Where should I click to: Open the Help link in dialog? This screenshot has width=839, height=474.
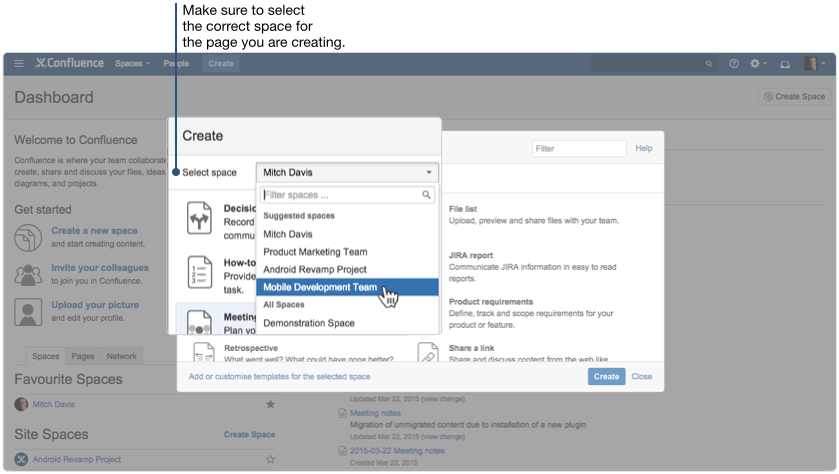coord(644,148)
